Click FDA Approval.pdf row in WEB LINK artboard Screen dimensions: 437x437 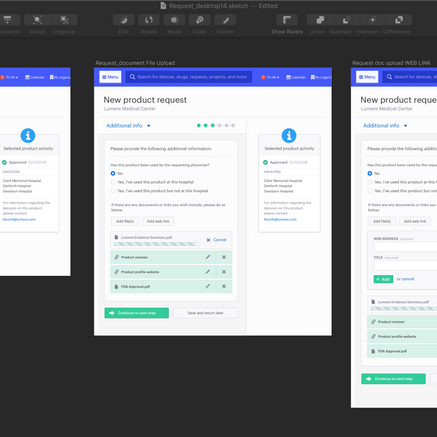[402, 351]
